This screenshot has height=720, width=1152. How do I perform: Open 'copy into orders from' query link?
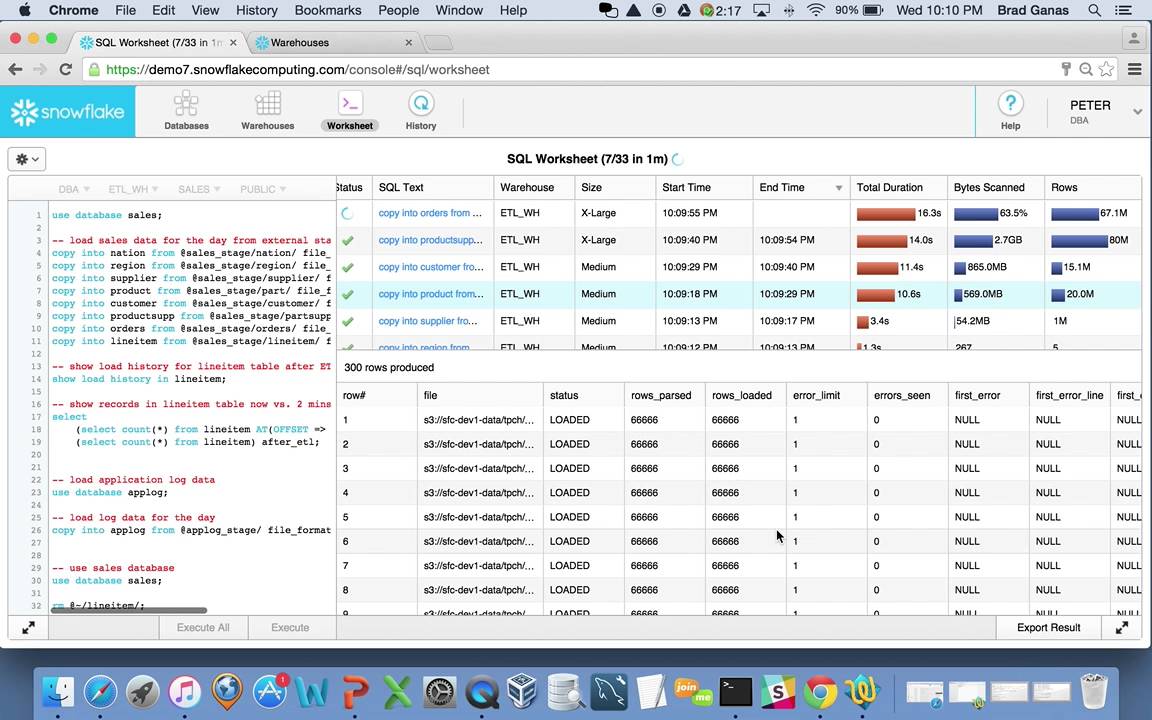click(x=431, y=213)
